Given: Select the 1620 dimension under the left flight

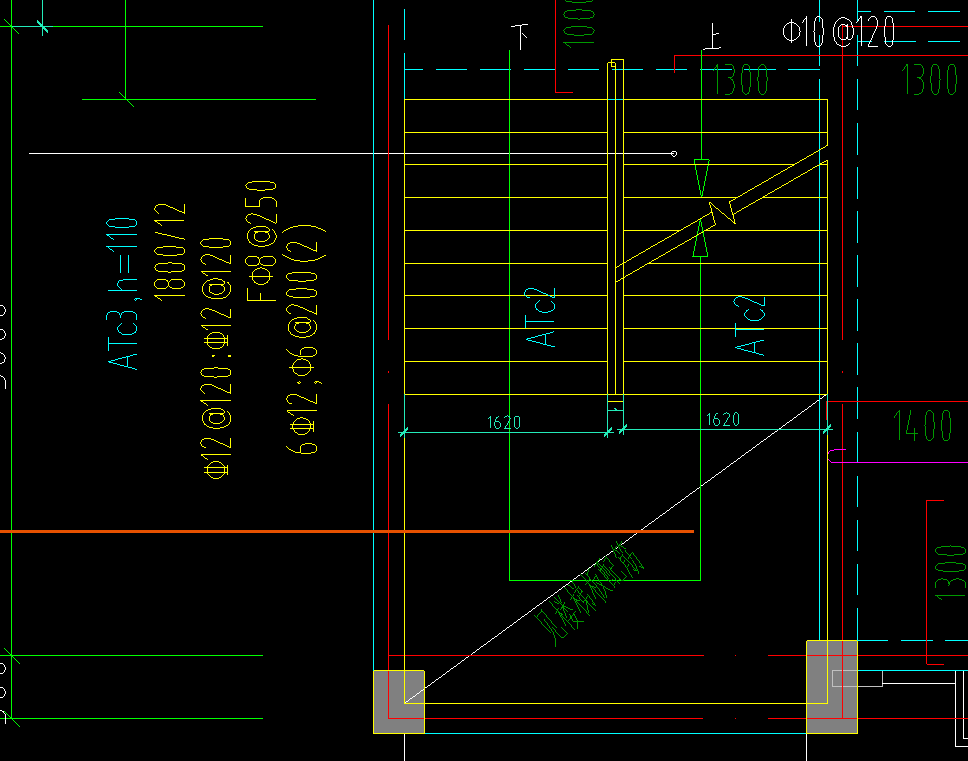Looking at the screenshot, I should point(504,423).
